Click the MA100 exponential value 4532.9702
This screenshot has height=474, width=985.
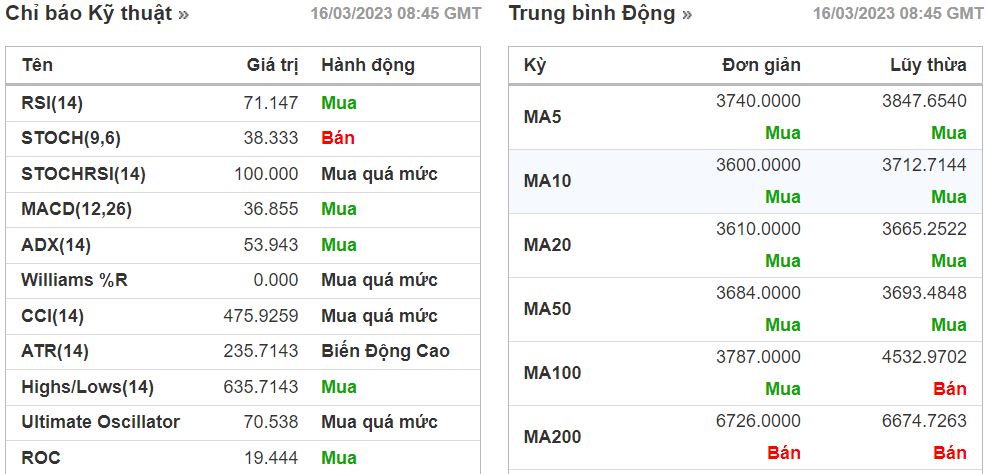[924, 357]
